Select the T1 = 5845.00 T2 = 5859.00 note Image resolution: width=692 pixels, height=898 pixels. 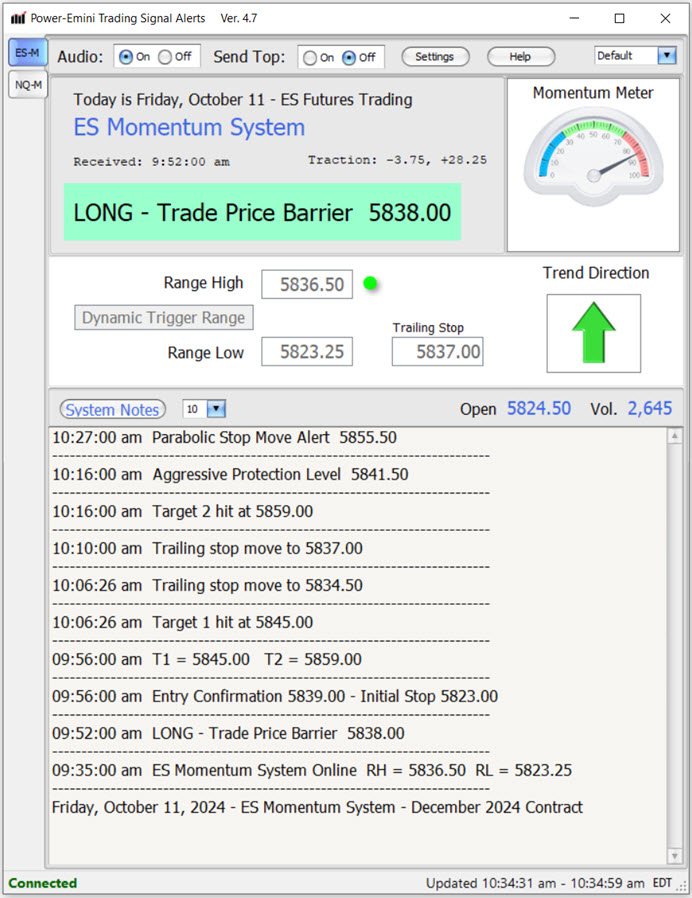207,659
